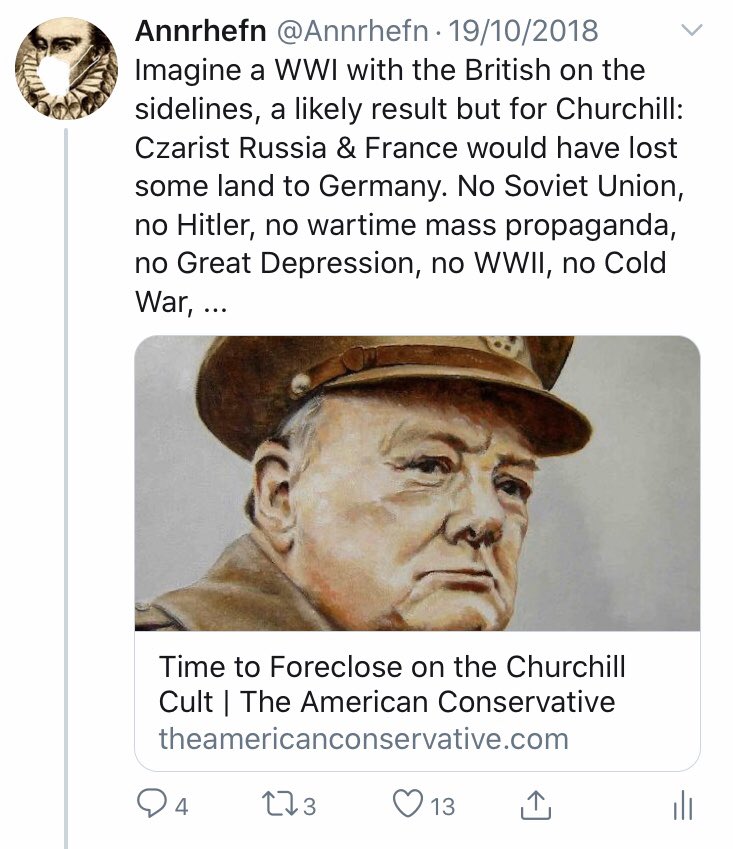Screen dimensions: 733x849
Task: Open the tweet via the 19/10/2018 date
Action: pyautogui.click(x=524, y=33)
